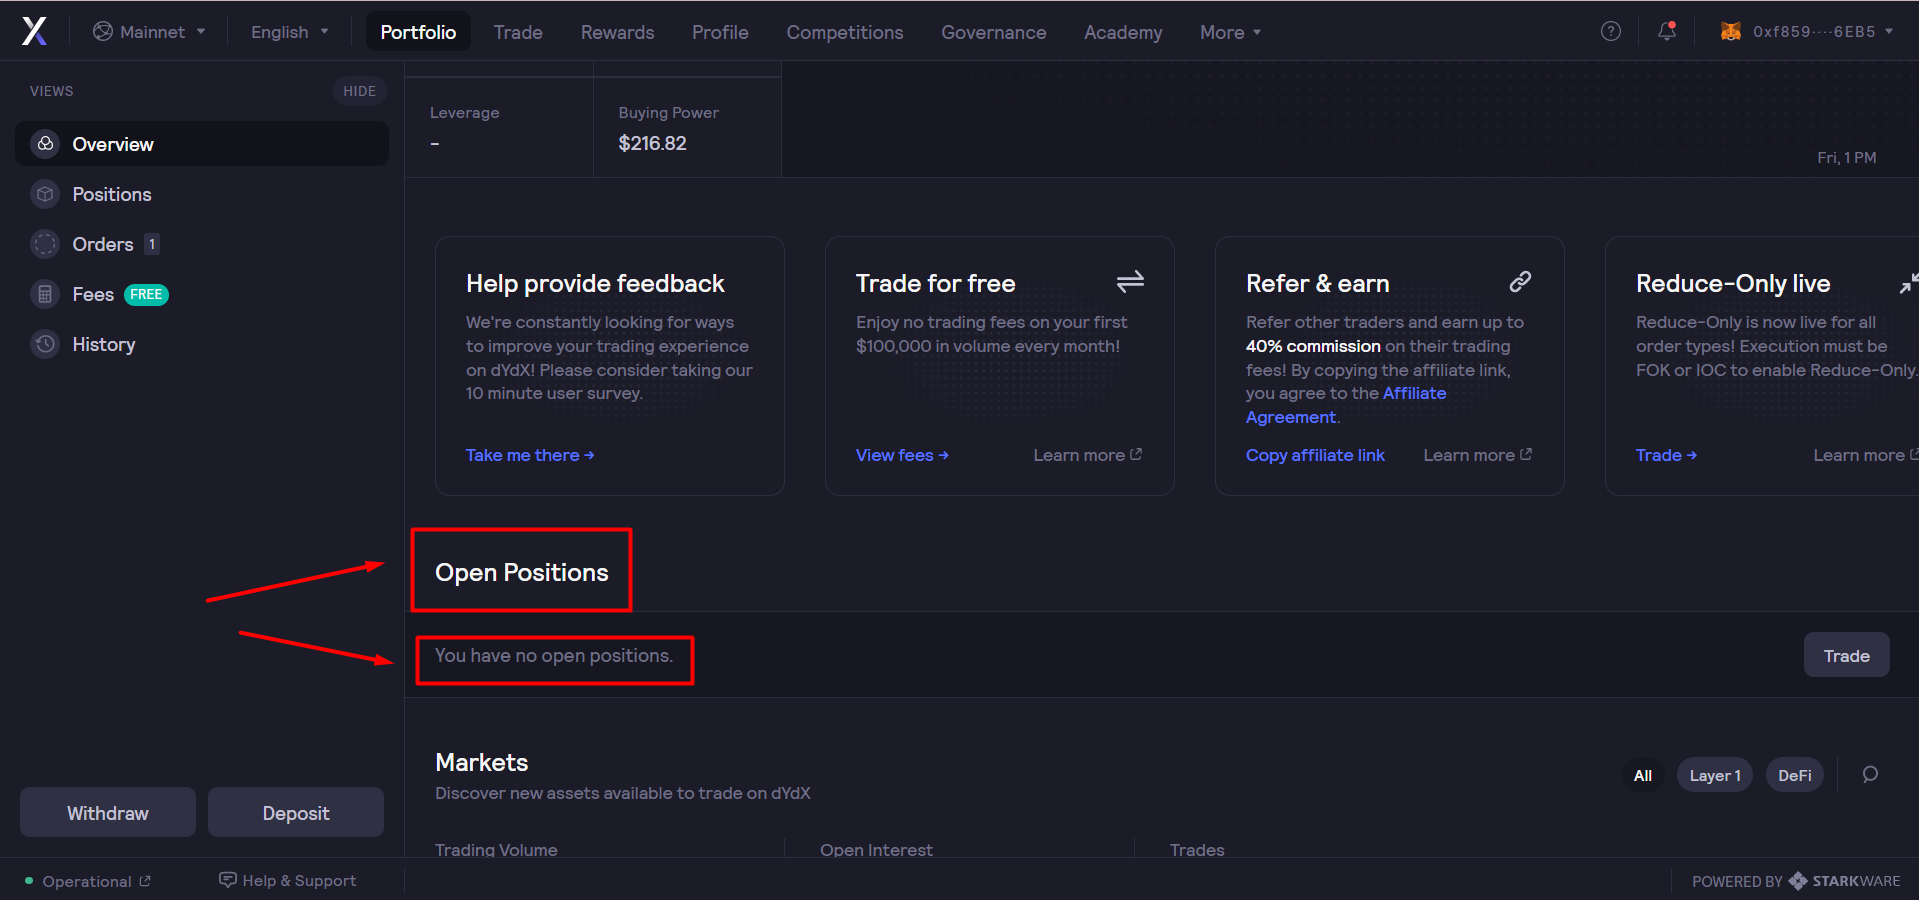Open the Competitions tab

point(845,32)
